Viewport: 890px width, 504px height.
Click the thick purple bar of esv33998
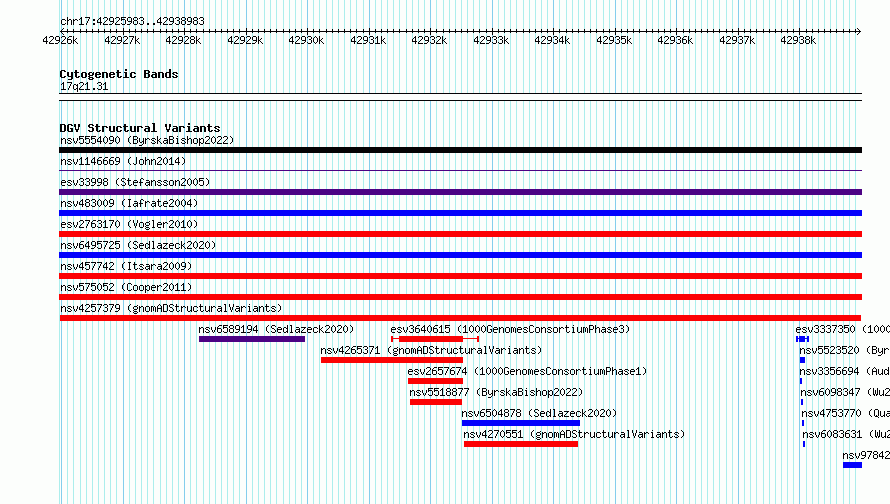[460, 192]
